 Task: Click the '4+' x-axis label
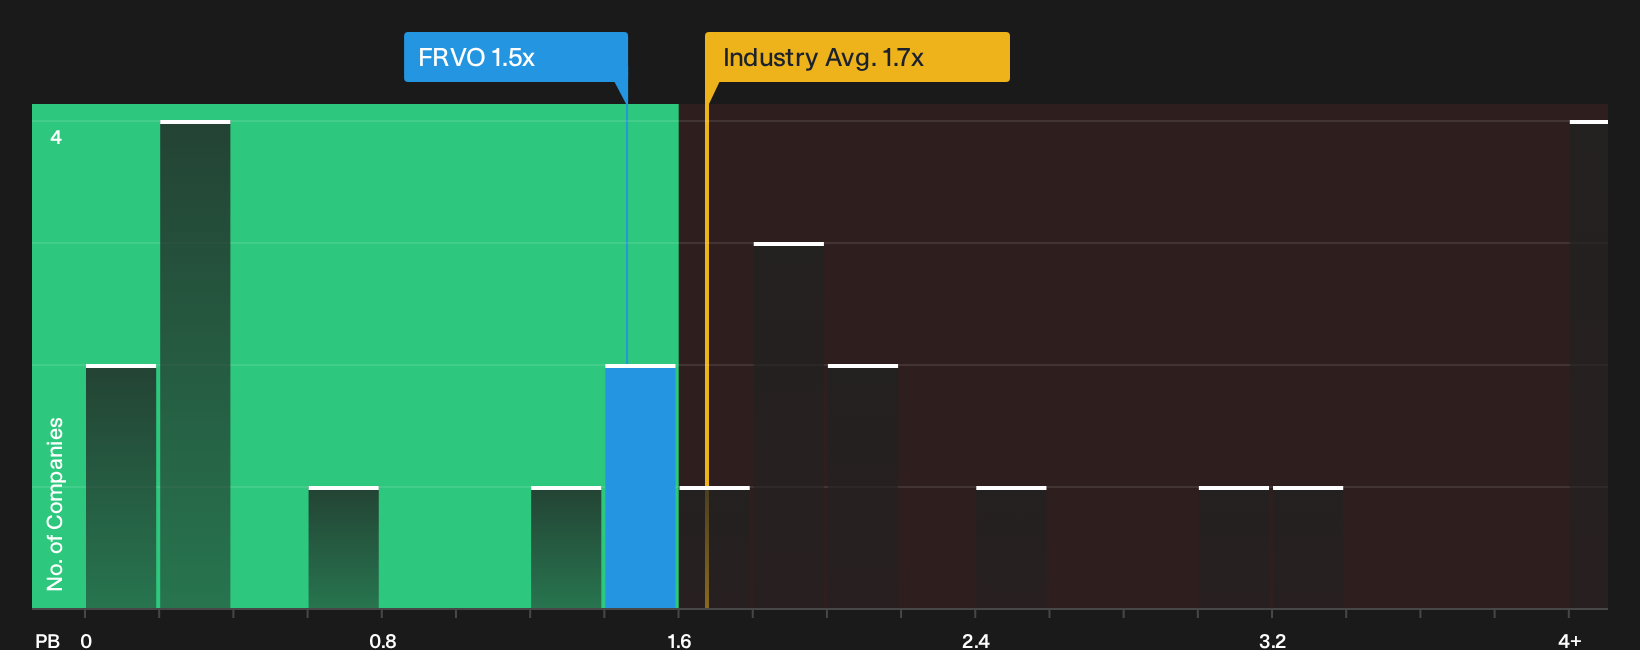pyautogui.click(x=1570, y=640)
